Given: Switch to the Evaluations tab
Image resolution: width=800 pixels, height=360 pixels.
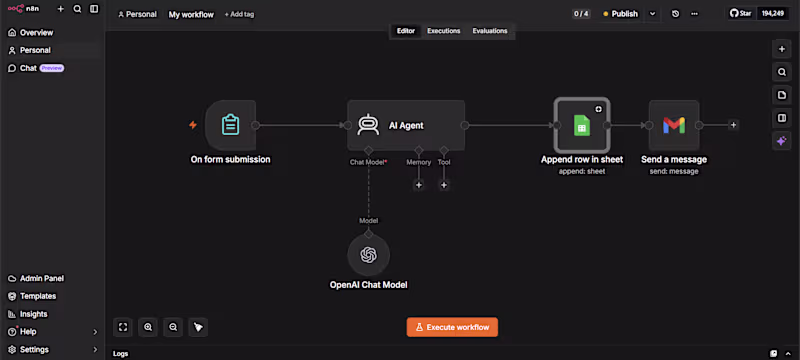Looking at the screenshot, I should [x=490, y=31].
